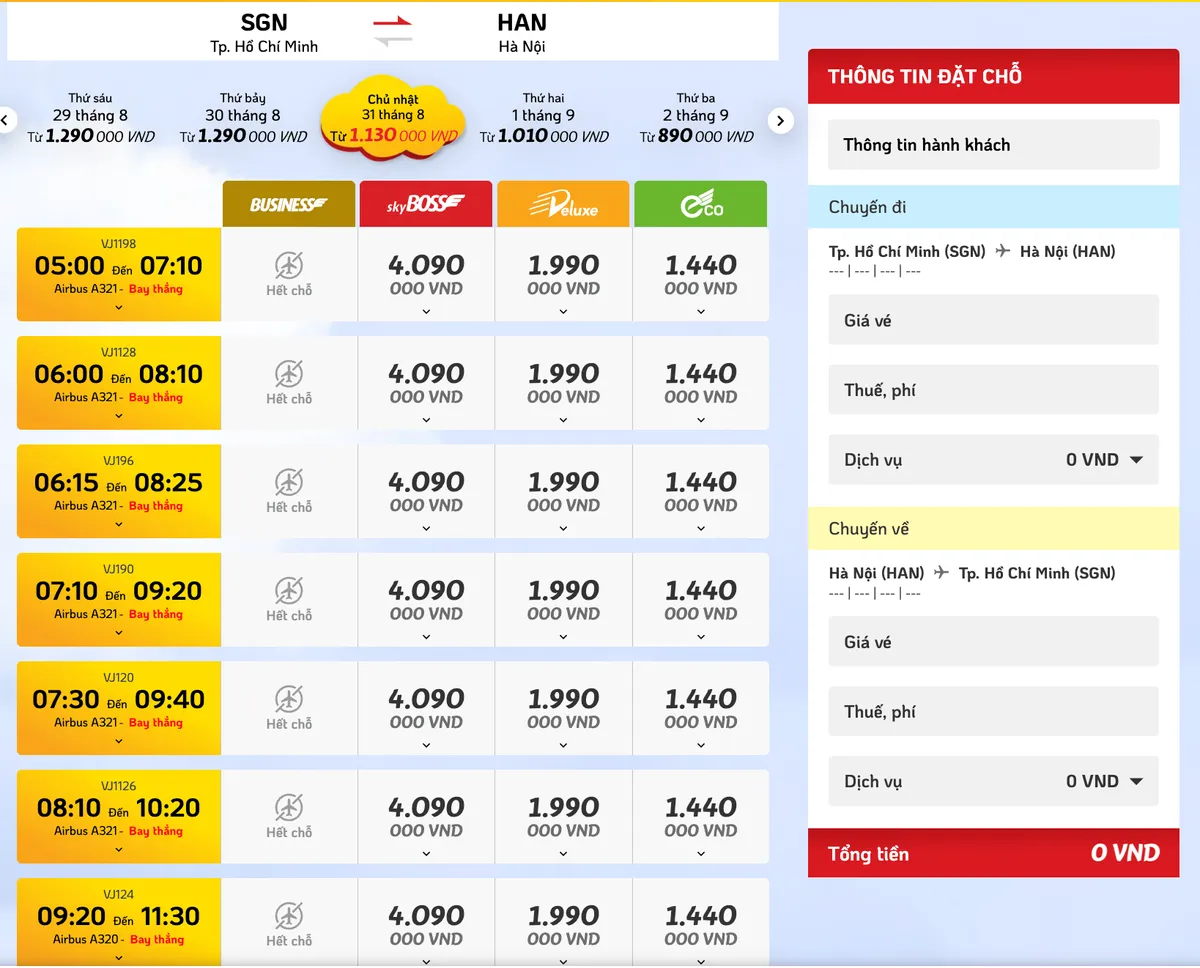Click the Tổng tiền total bar
1200x968 pixels.
[x=994, y=853]
